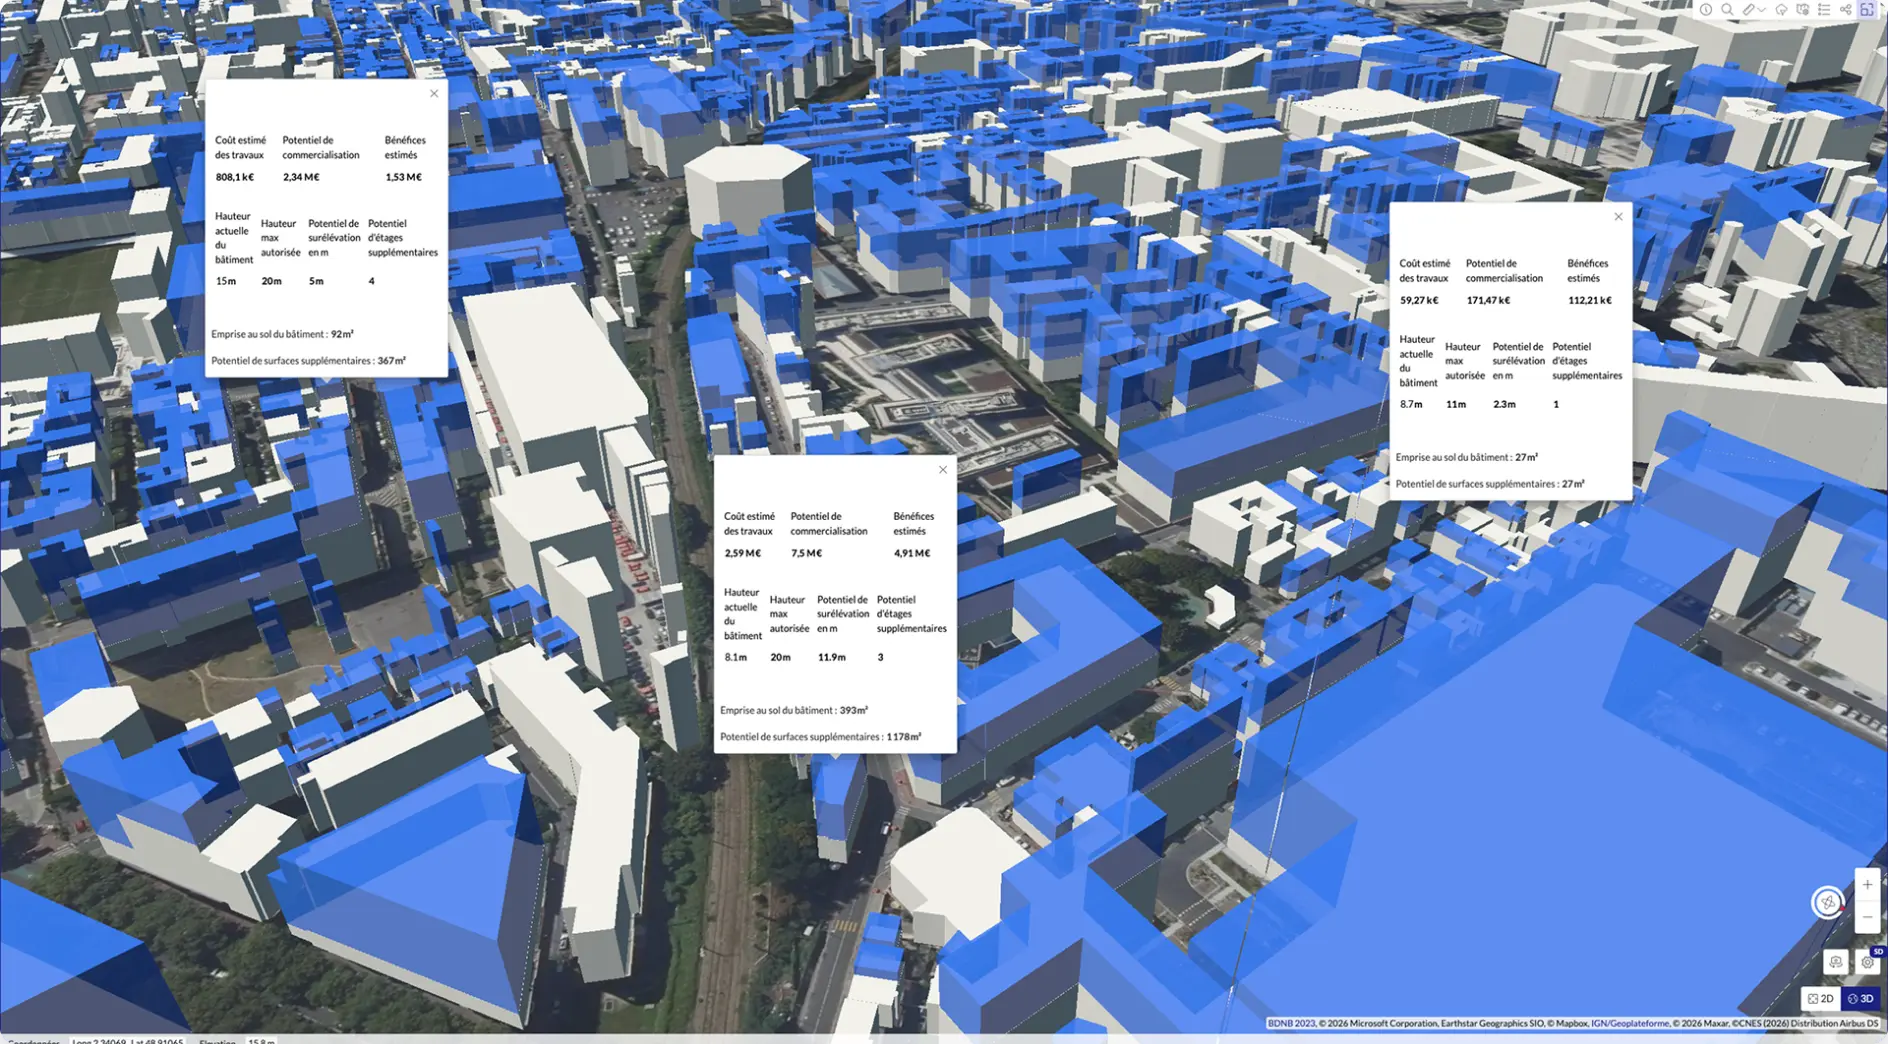Close the popup showing 808,1 k€ cost
This screenshot has width=1888, height=1044.
[x=434, y=93]
